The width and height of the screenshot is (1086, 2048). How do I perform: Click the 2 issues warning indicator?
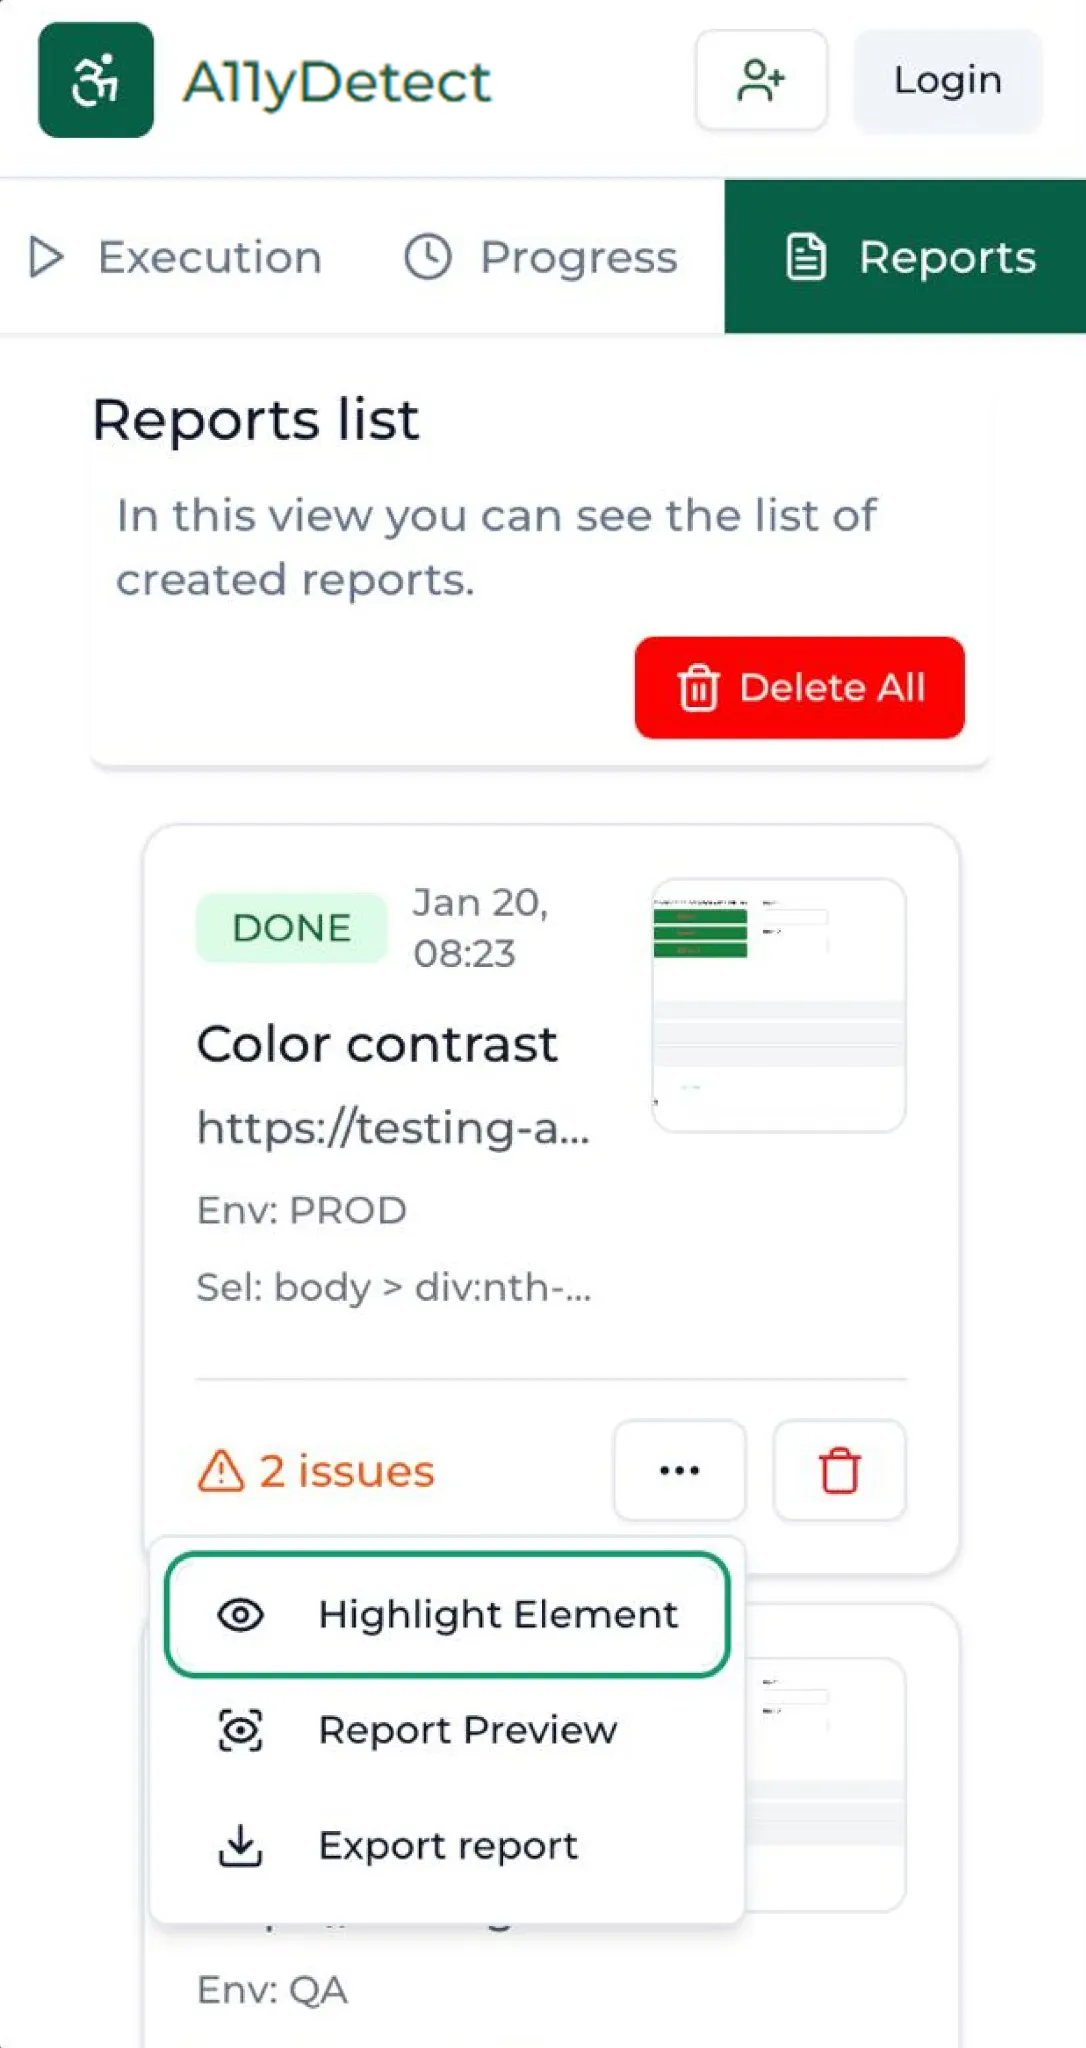(x=316, y=1471)
